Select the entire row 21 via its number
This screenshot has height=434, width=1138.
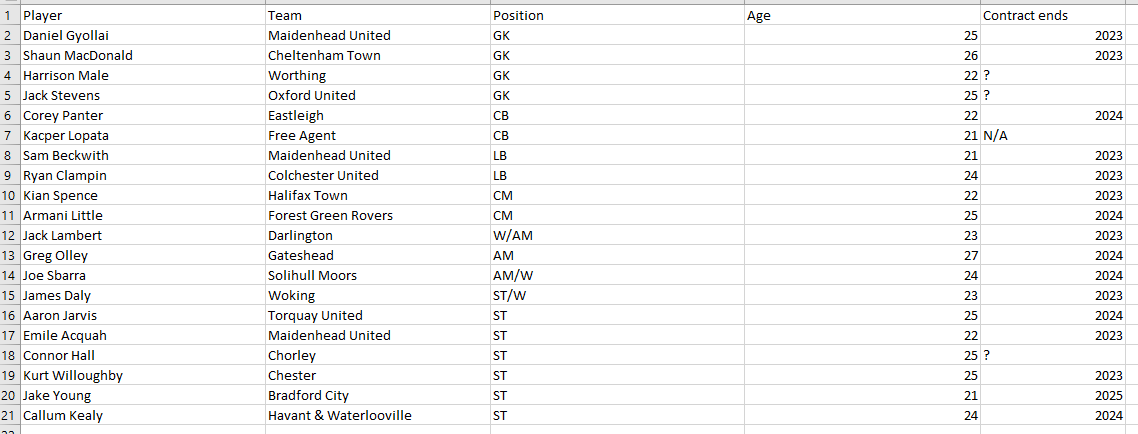coord(9,415)
